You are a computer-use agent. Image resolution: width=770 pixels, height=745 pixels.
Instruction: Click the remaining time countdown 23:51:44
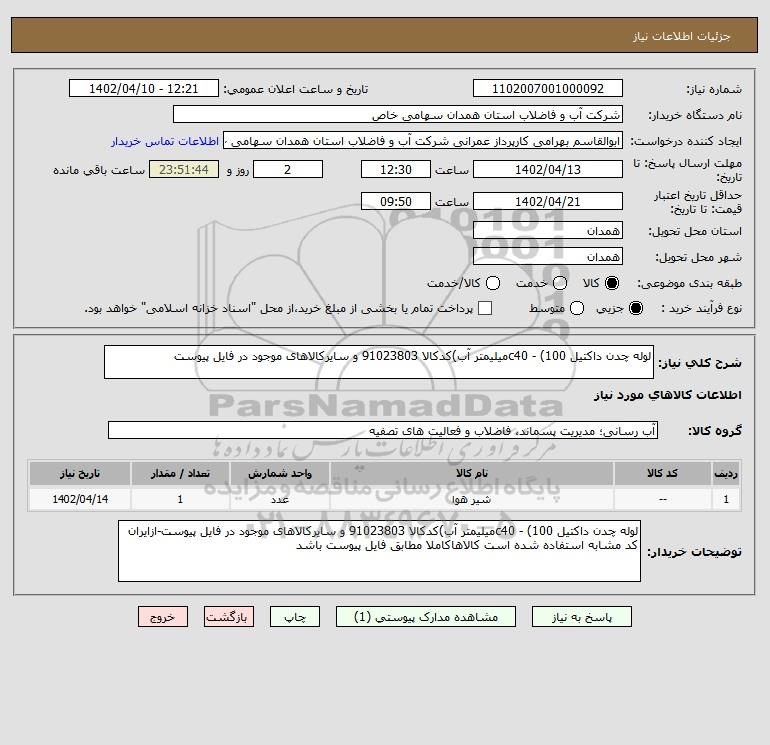click(184, 169)
